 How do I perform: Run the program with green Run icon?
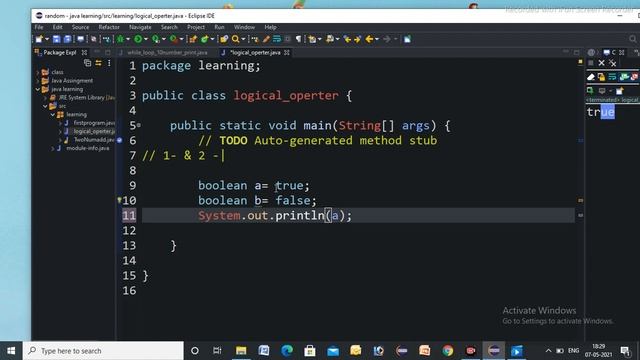138,39
